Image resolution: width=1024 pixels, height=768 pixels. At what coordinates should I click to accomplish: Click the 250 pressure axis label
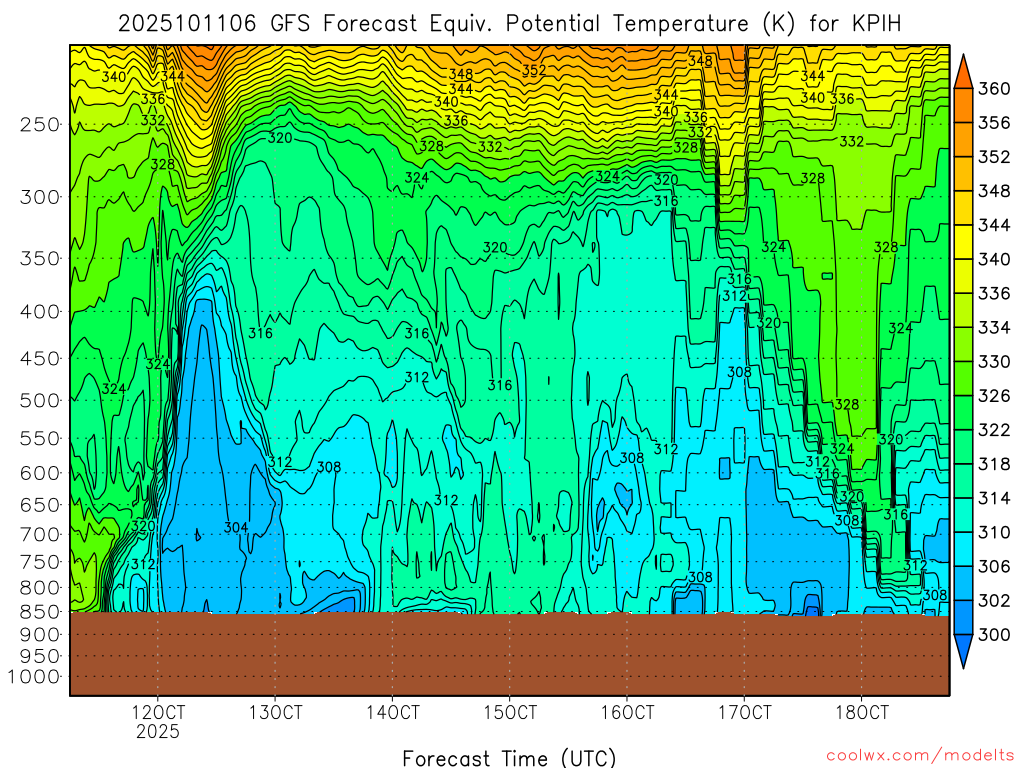[x=40, y=125]
